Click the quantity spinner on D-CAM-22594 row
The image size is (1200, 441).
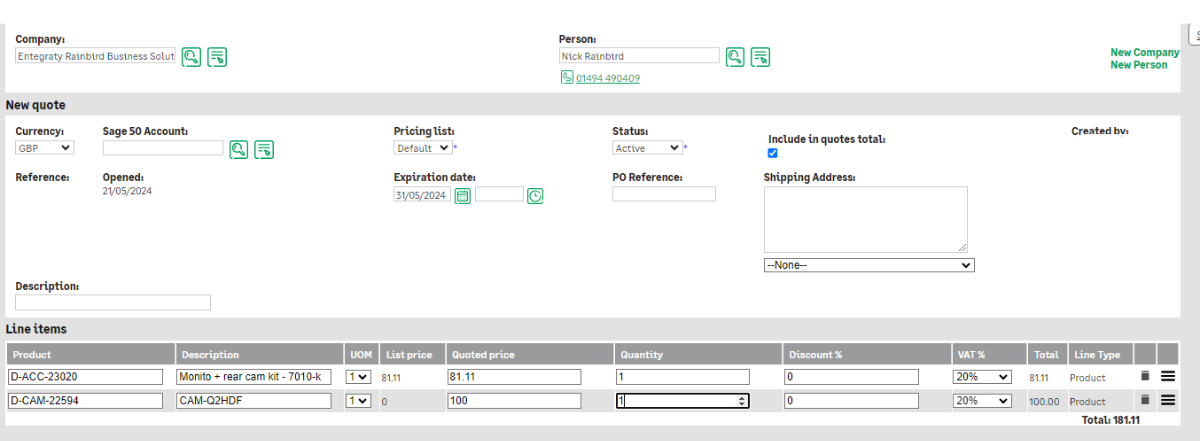[741, 400]
